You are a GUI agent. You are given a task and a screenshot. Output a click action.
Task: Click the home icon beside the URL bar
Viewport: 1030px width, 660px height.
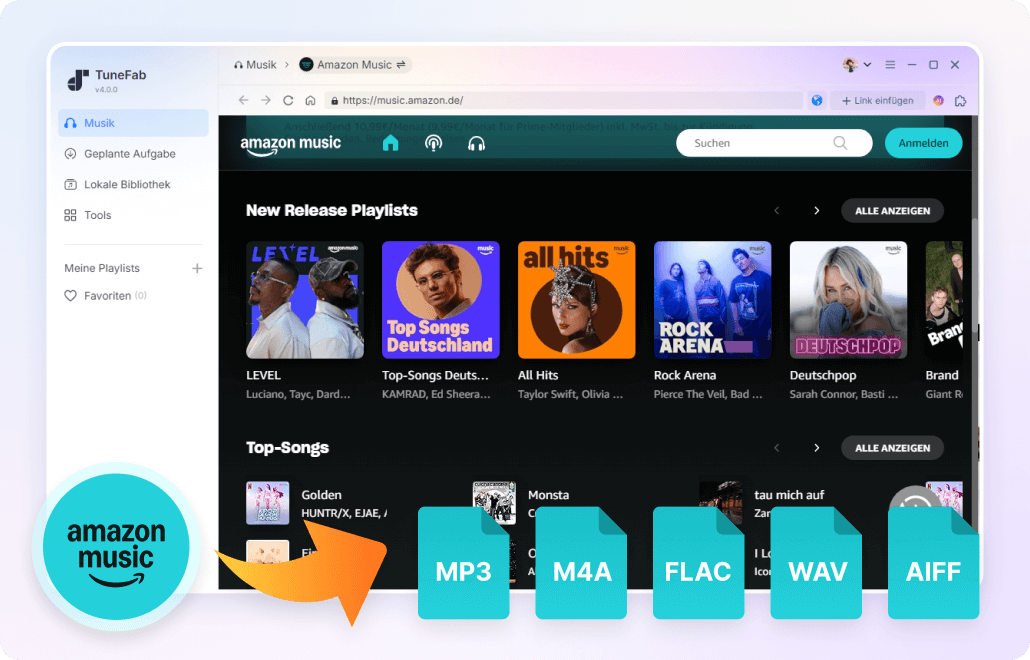pyautogui.click(x=310, y=100)
